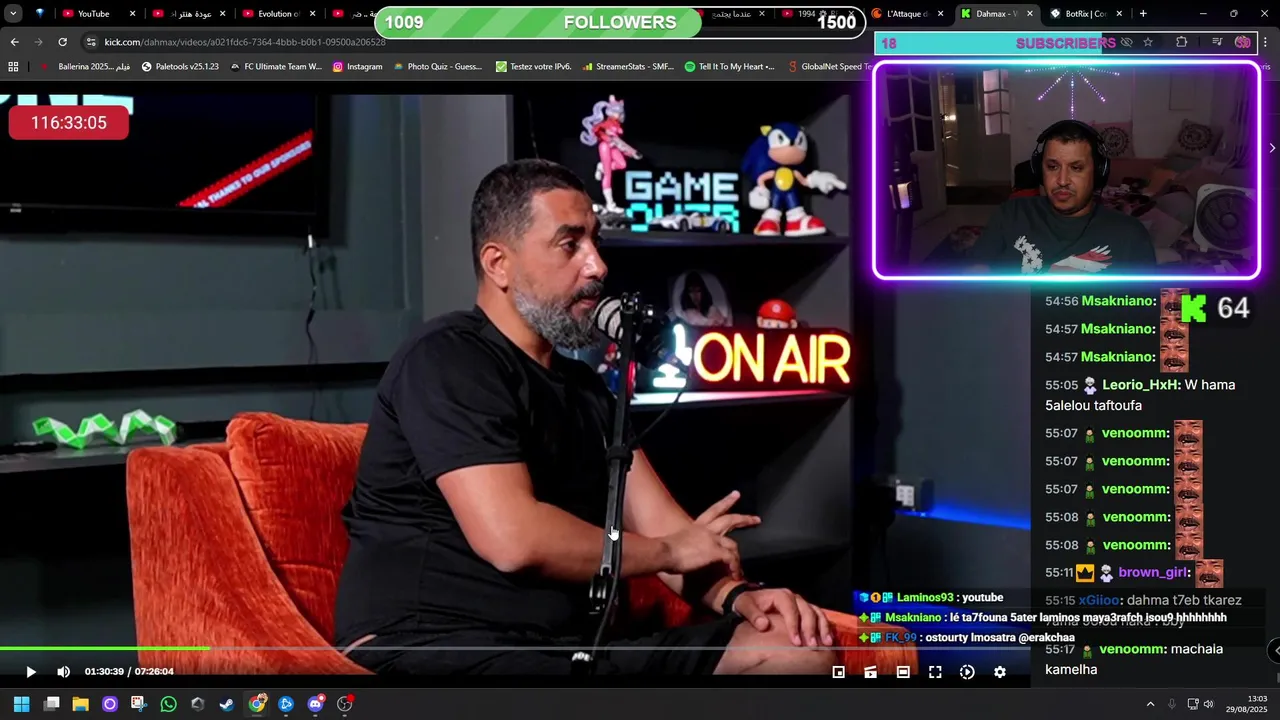The height and width of the screenshot is (720, 1280).
Task: Go forward in browser history
Action: point(38,42)
